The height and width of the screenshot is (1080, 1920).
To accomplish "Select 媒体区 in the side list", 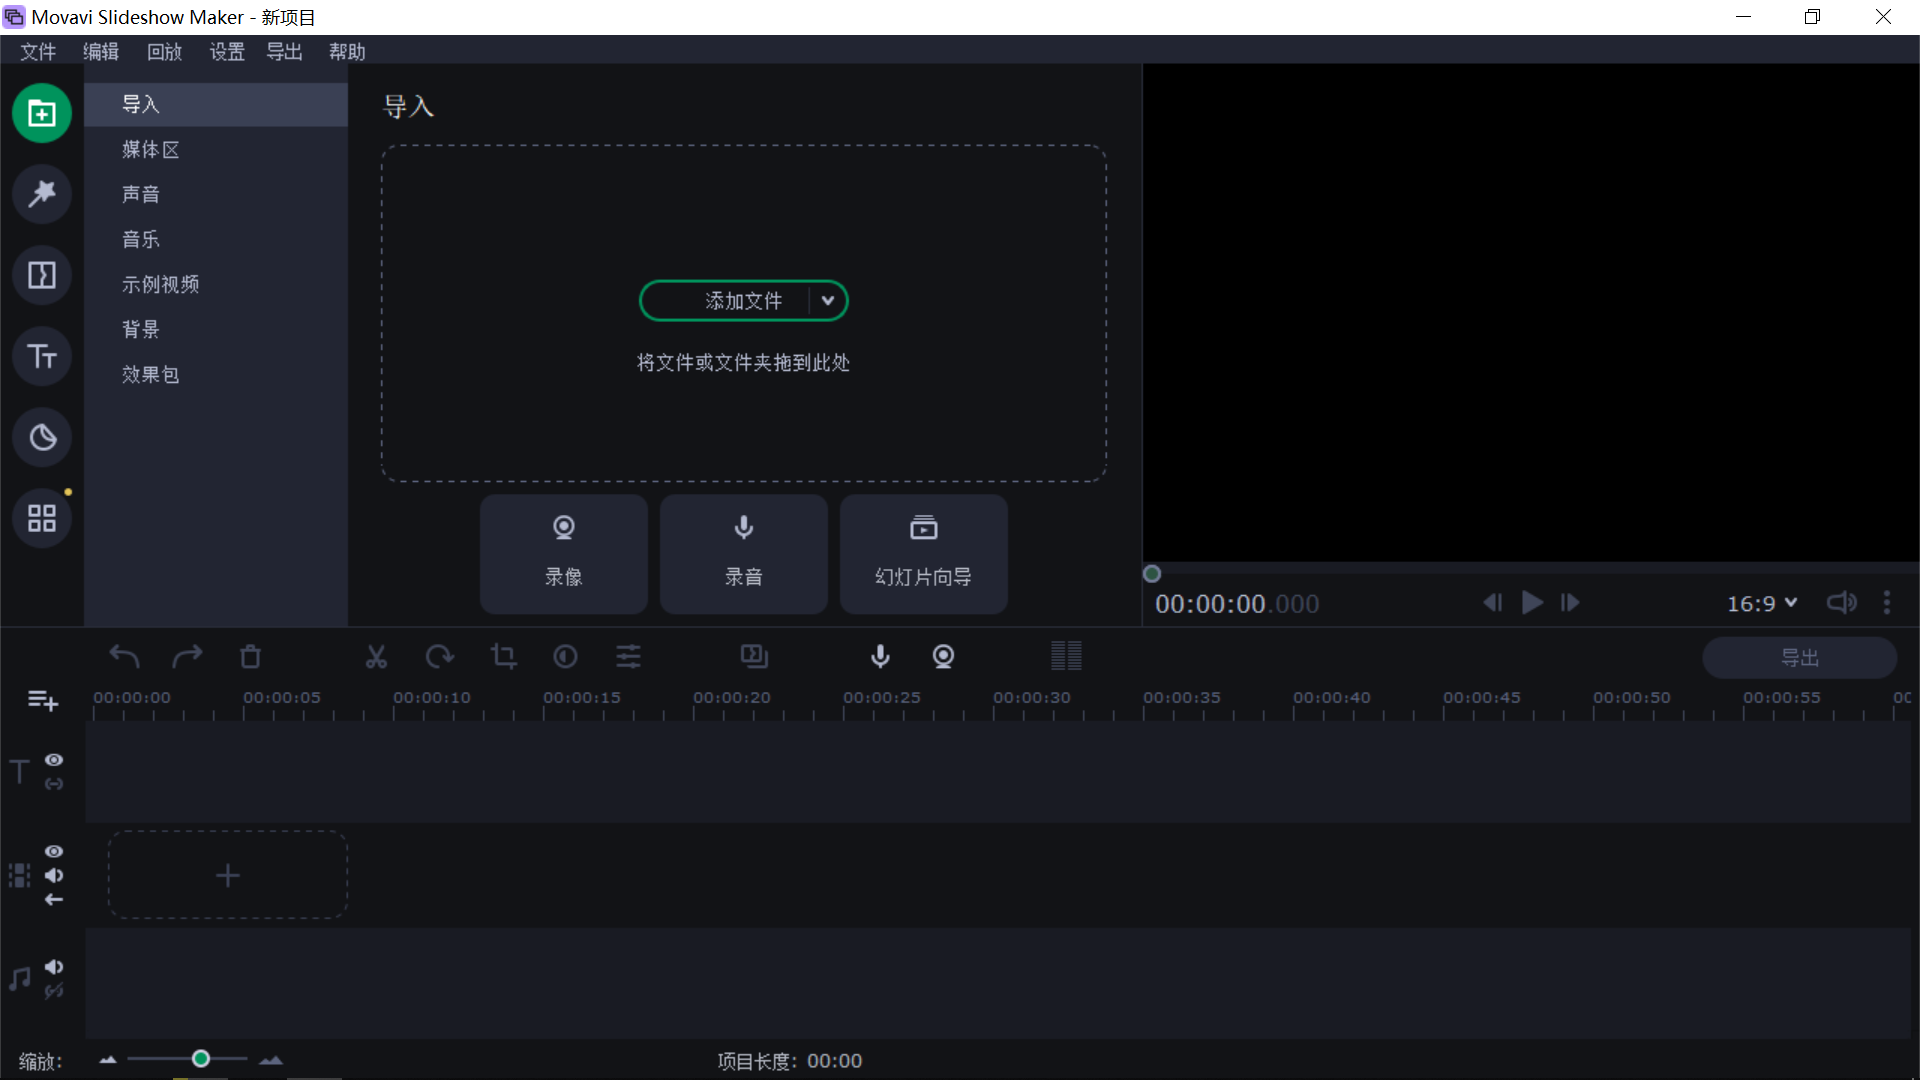I will click(216, 149).
